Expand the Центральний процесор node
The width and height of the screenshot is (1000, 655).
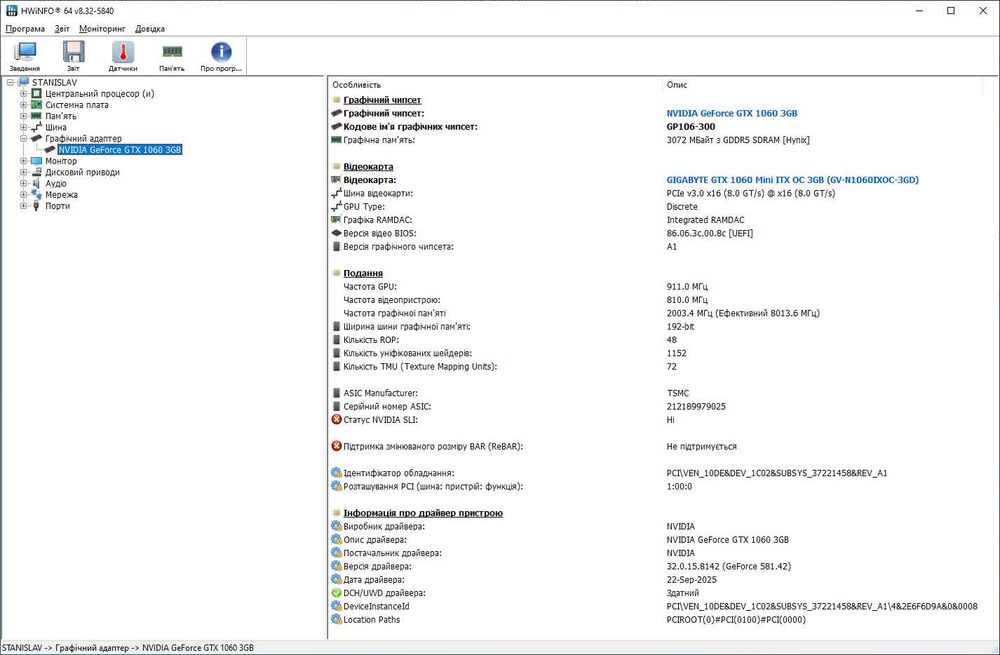pyautogui.click(x=24, y=94)
